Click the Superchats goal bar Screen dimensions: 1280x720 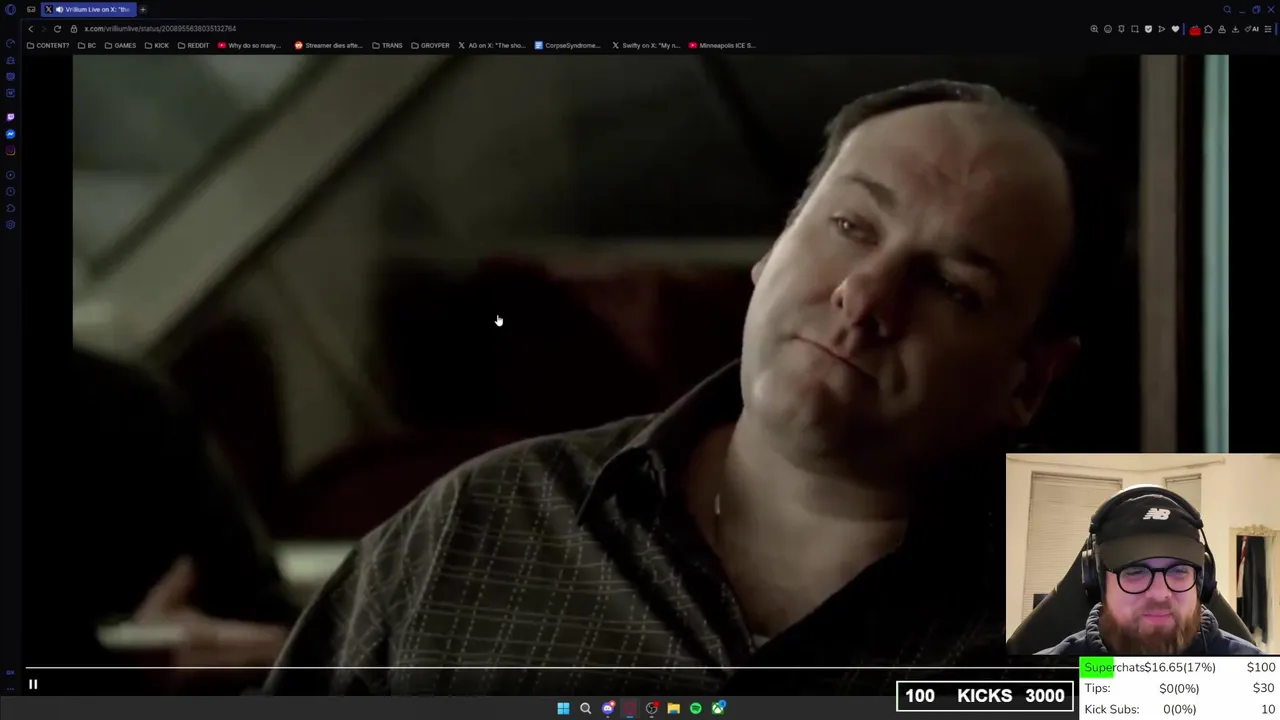tap(1179, 667)
